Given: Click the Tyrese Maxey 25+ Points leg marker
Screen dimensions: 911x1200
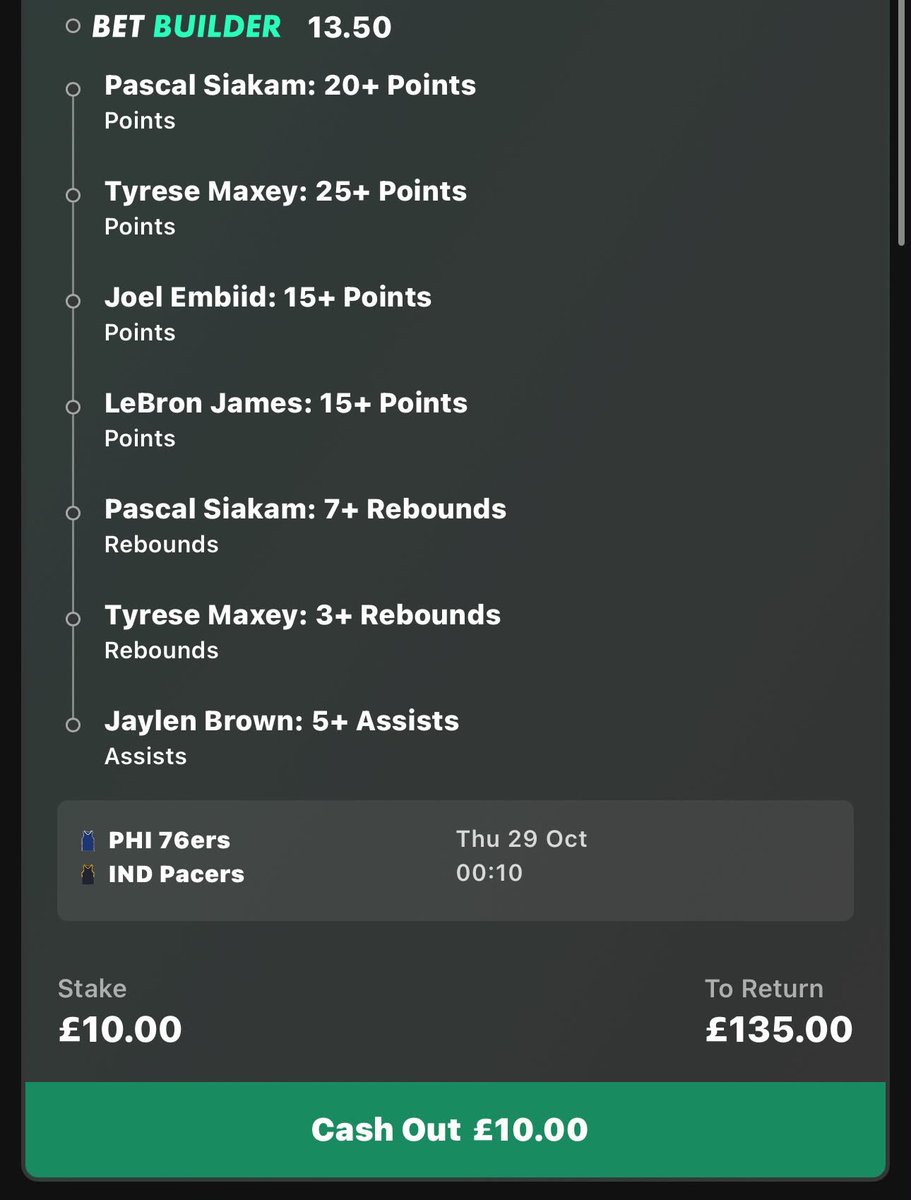Looking at the screenshot, I should pos(72,196).
